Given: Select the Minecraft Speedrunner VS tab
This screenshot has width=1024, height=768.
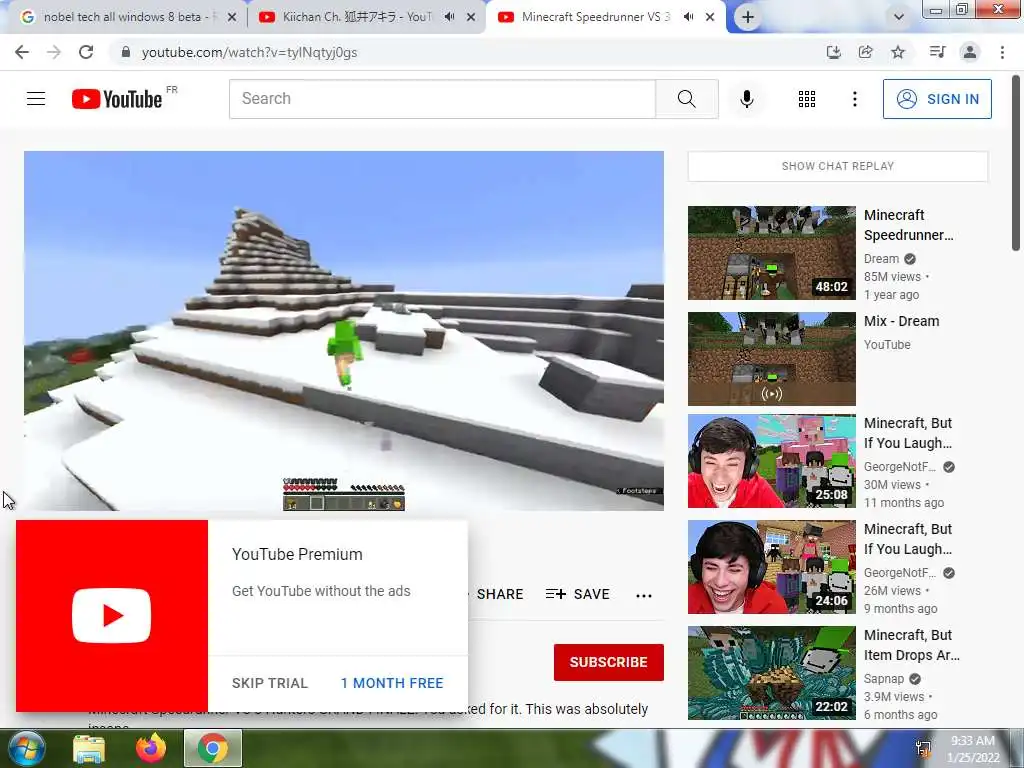Looking at the screenshot, I should pos(594,18).
